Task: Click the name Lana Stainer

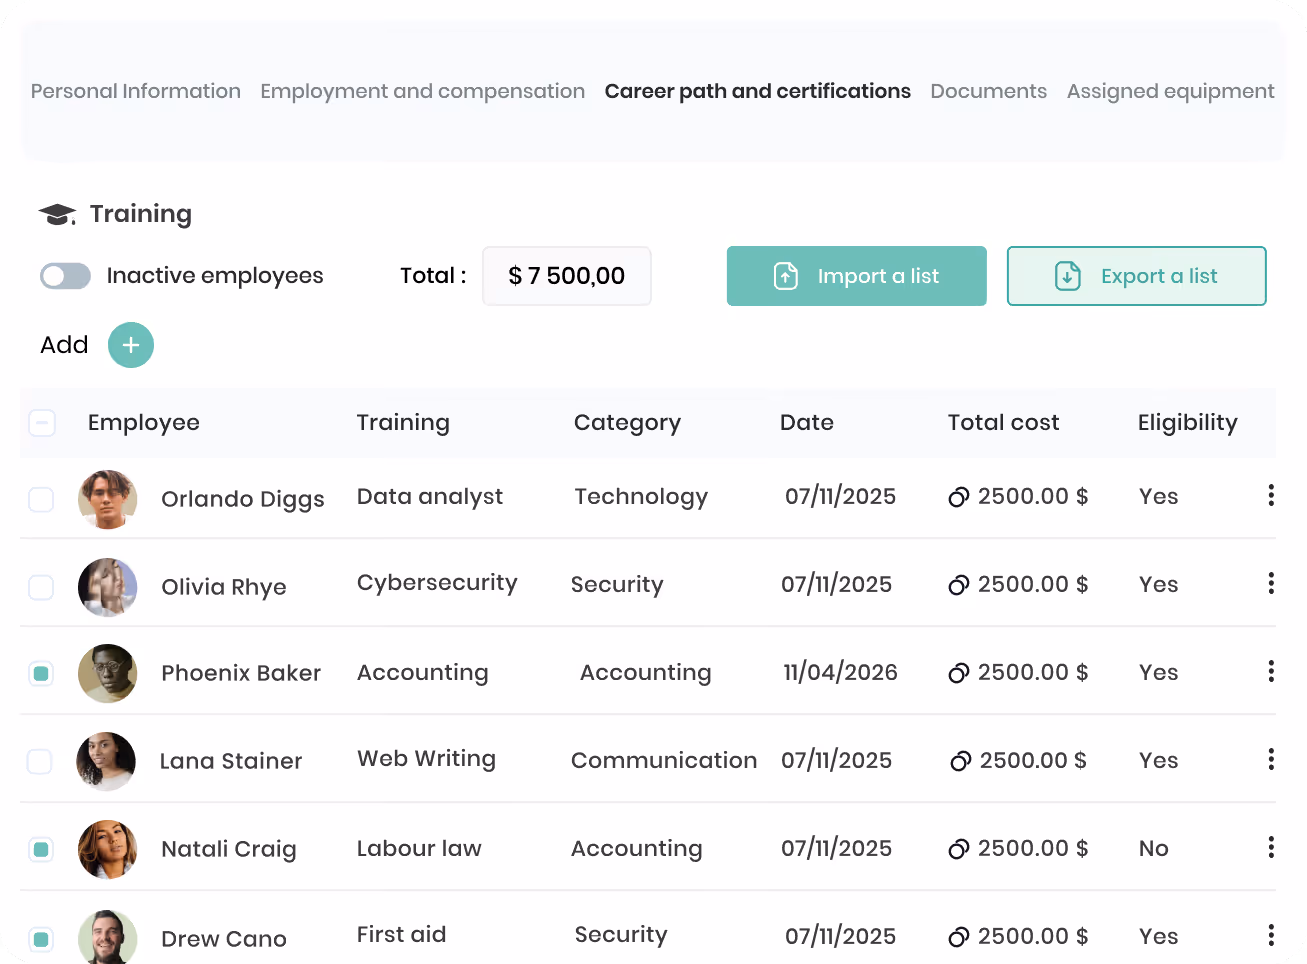Action: pos(231,761)
